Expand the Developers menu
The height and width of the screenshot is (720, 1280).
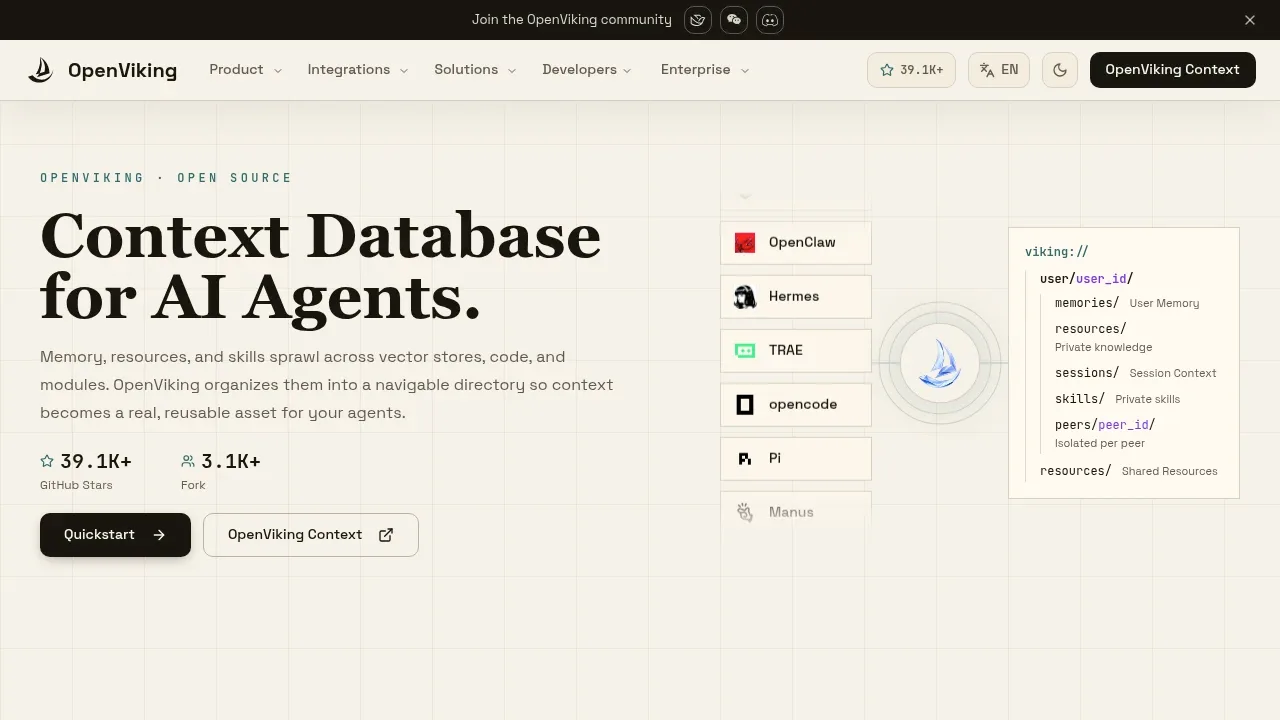tap(587, 70)
